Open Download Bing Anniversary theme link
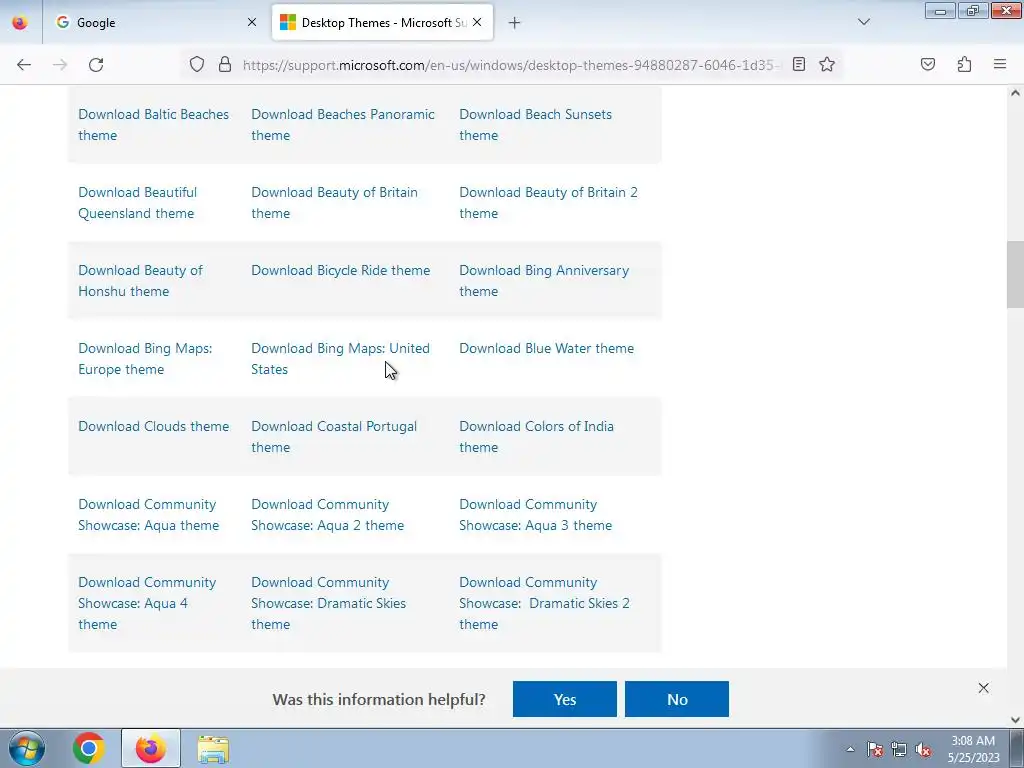This screenshot has width=1024, height=768. pyautogui.click(x=544, y=281)
